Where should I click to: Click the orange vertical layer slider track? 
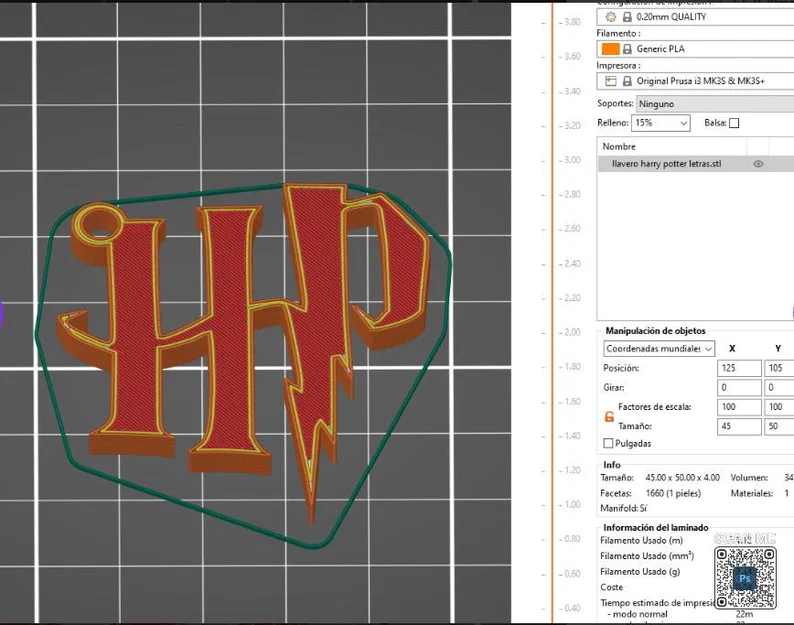pyautogui.click(x=552, y=312)
